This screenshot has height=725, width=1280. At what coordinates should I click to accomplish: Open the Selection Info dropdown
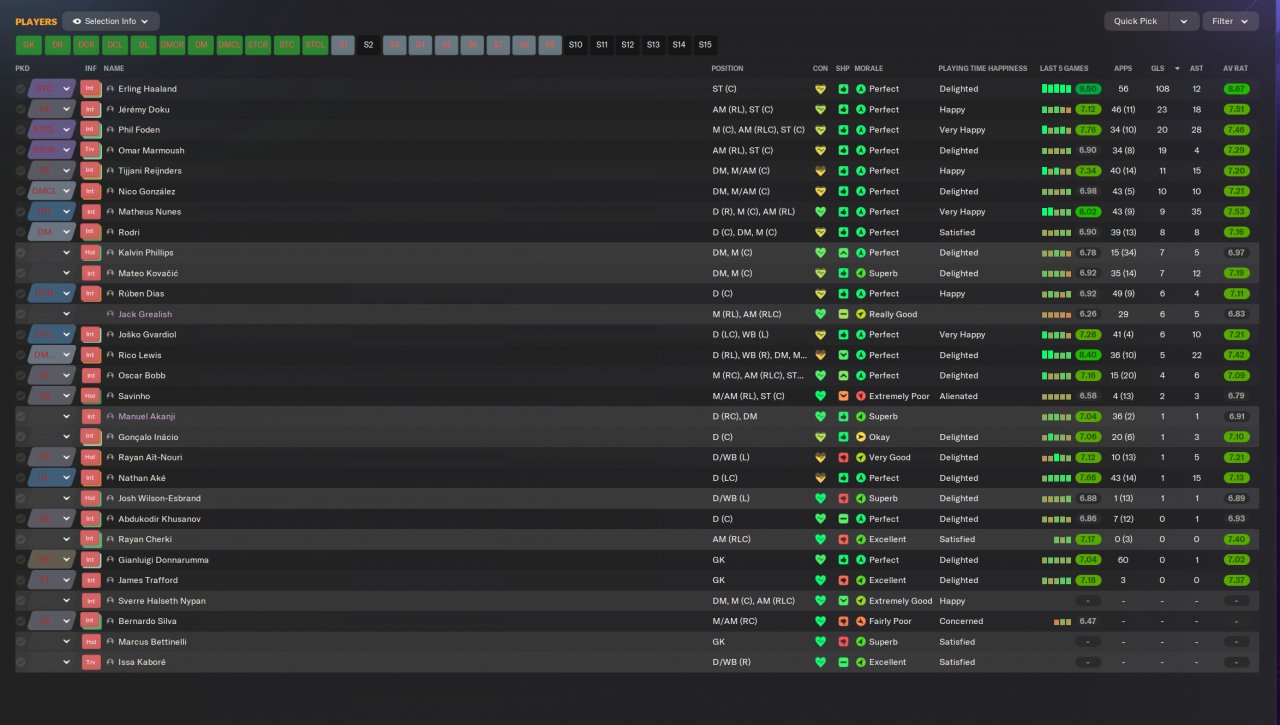click(x=110, y=21)
